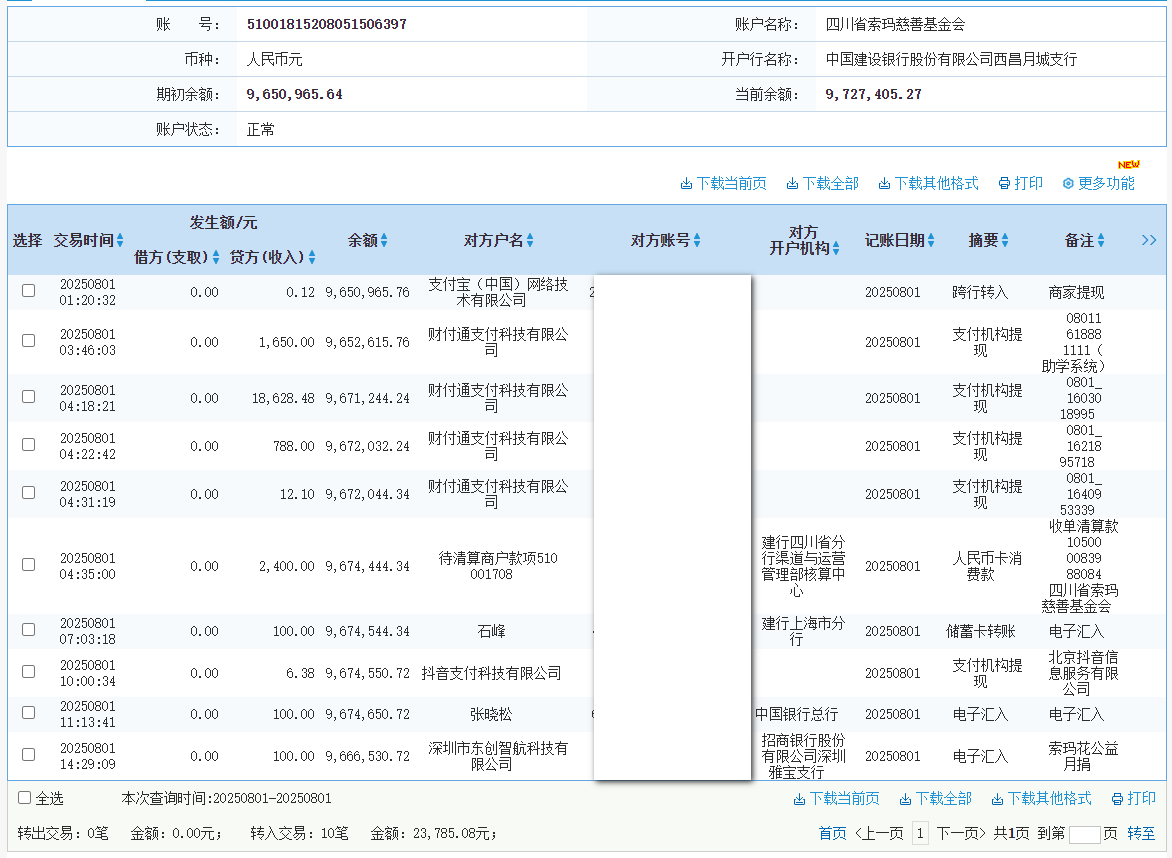The height and width of the screenshot is (858, 1172).
Task: Sort by 交易时间 using its arrow icon
Action: click(120, 241)
